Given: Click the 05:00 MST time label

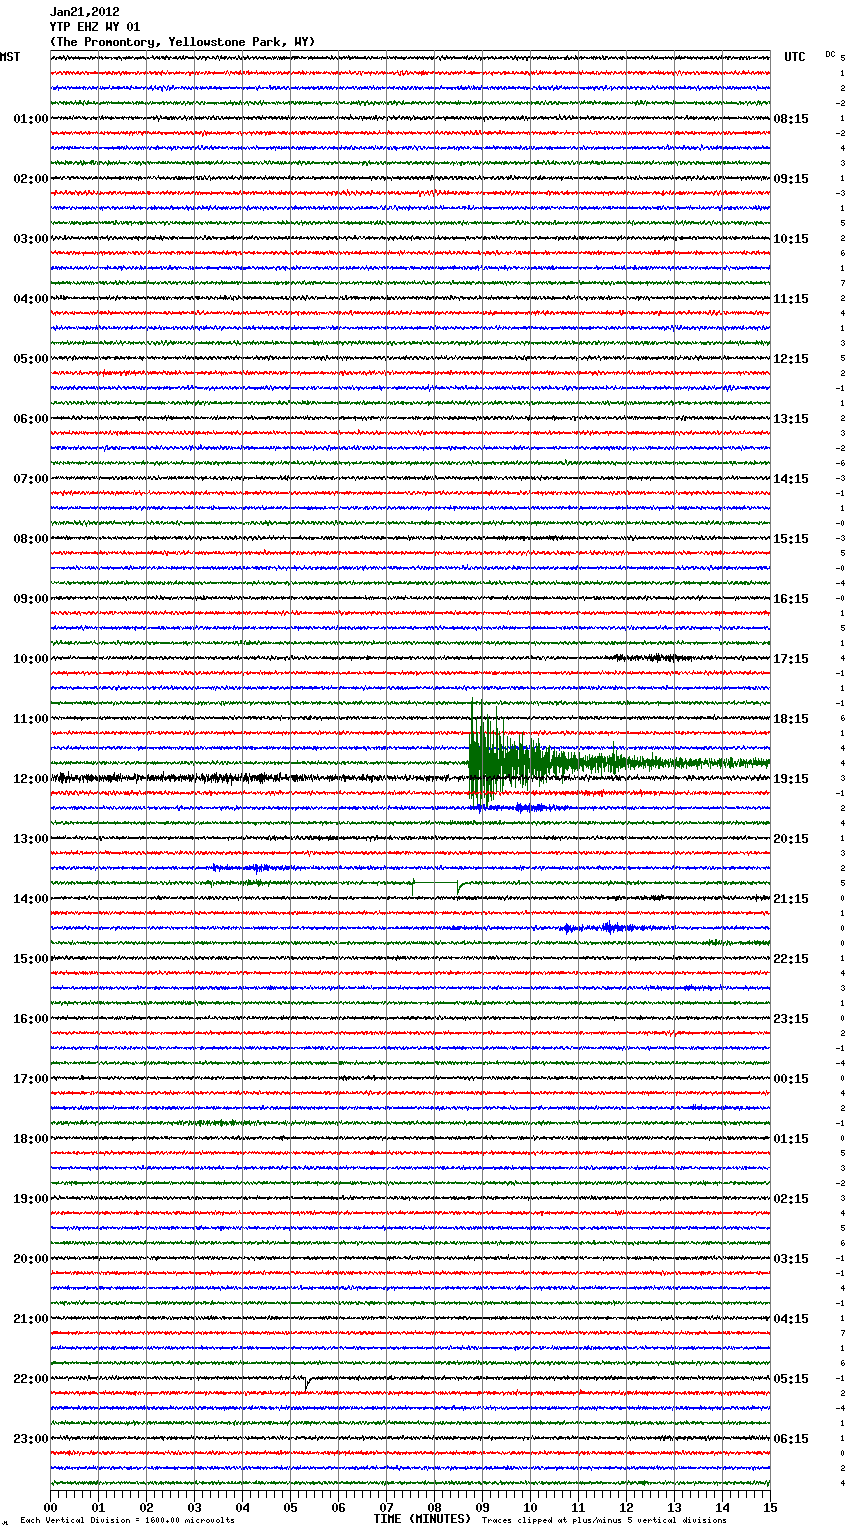Looking at the screenshot, I should pyautogui.click(x=31, y=359).
